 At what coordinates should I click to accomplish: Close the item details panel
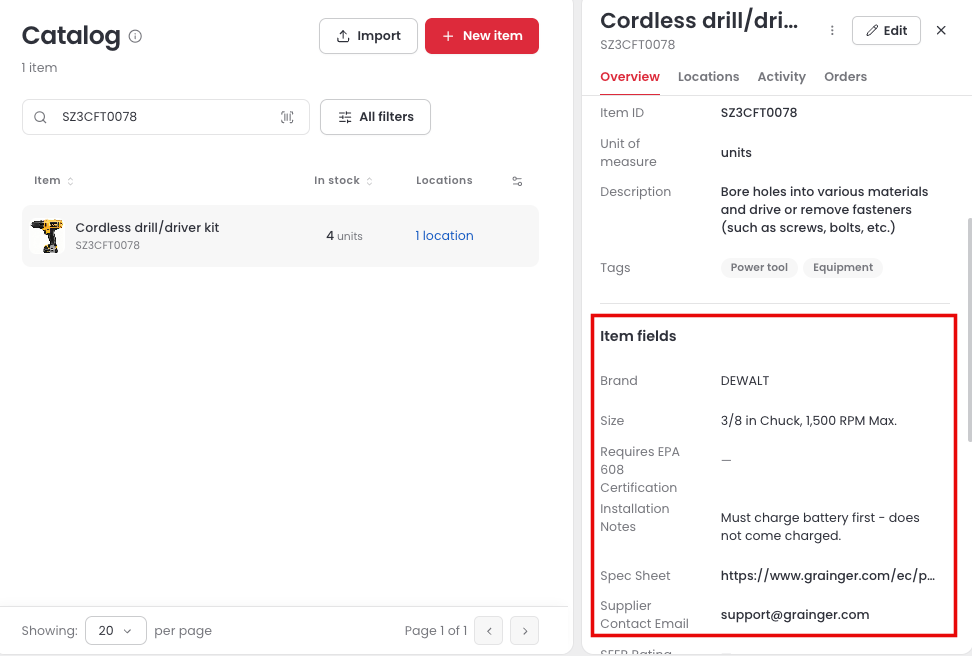[x=941, y=30]
